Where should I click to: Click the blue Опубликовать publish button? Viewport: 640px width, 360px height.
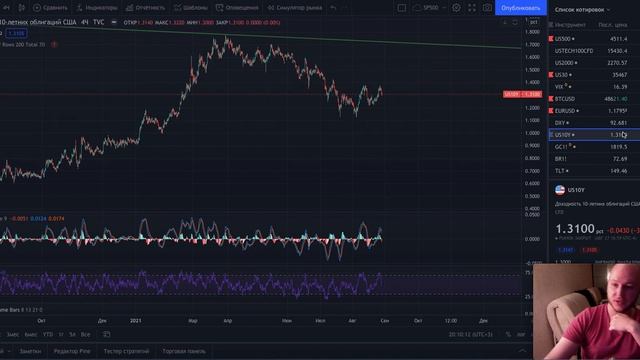click(521, 8)
